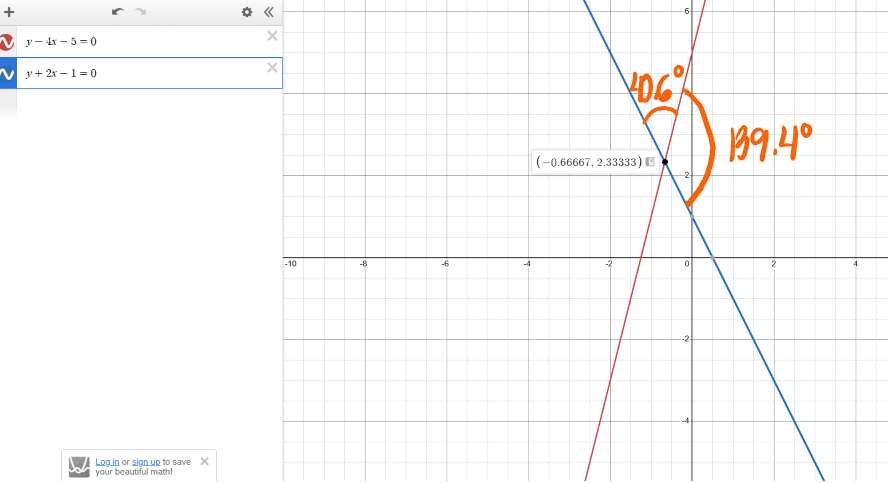Click the empty expression row below

point(140,104)
